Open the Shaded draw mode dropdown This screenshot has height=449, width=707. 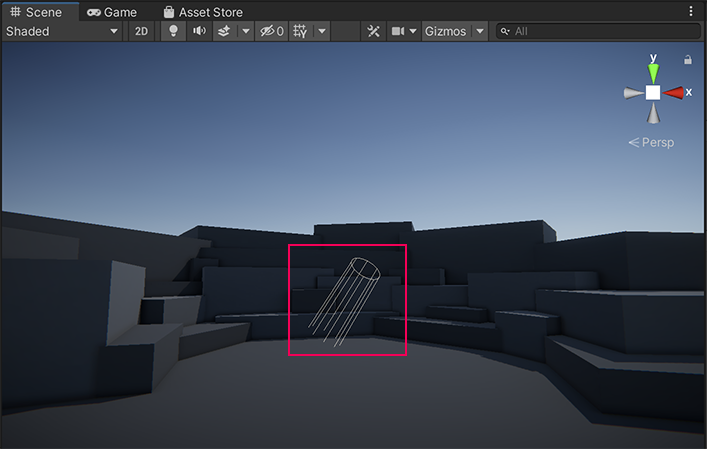(x=62, y=31)
